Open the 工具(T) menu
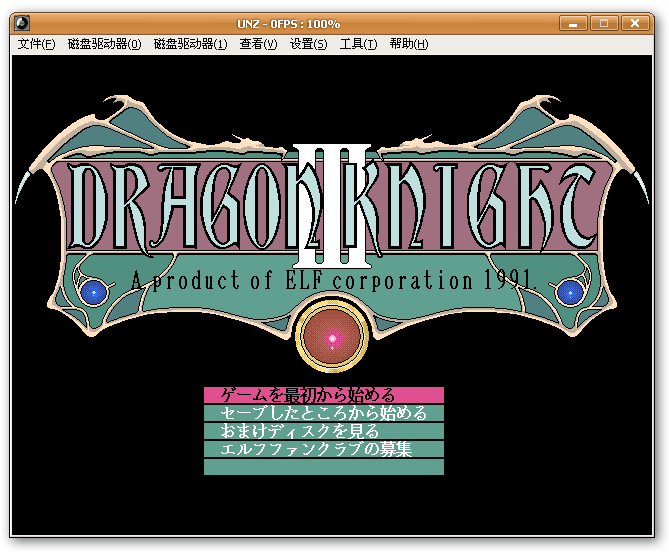Image resolution: width=669 pixels, height=552 pixels. pyautogui.click(x=358, y=44)
